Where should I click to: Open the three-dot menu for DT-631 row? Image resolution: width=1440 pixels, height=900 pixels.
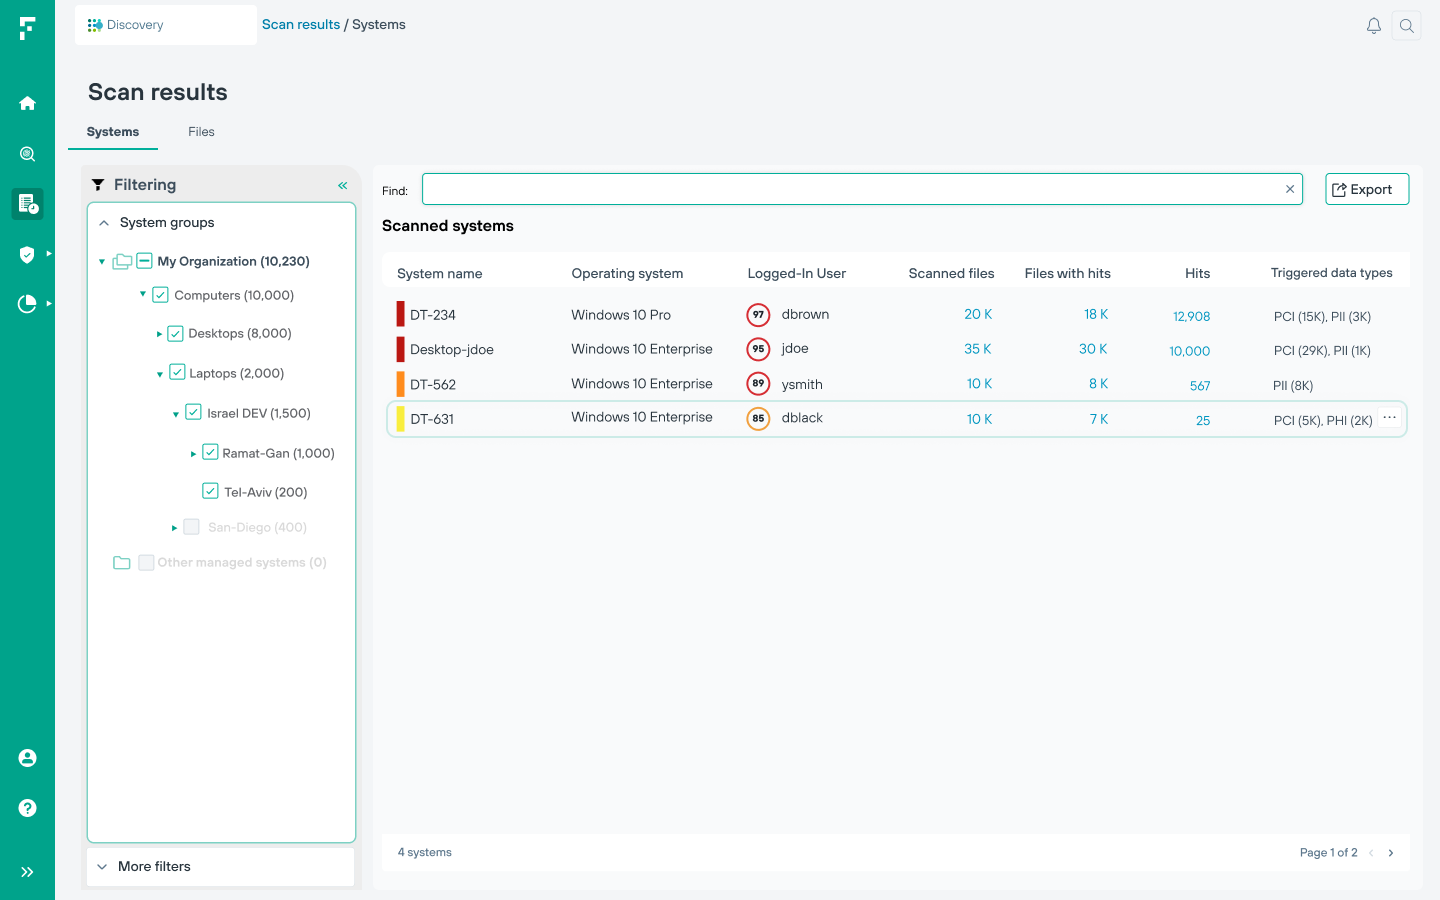point(1390,418)
